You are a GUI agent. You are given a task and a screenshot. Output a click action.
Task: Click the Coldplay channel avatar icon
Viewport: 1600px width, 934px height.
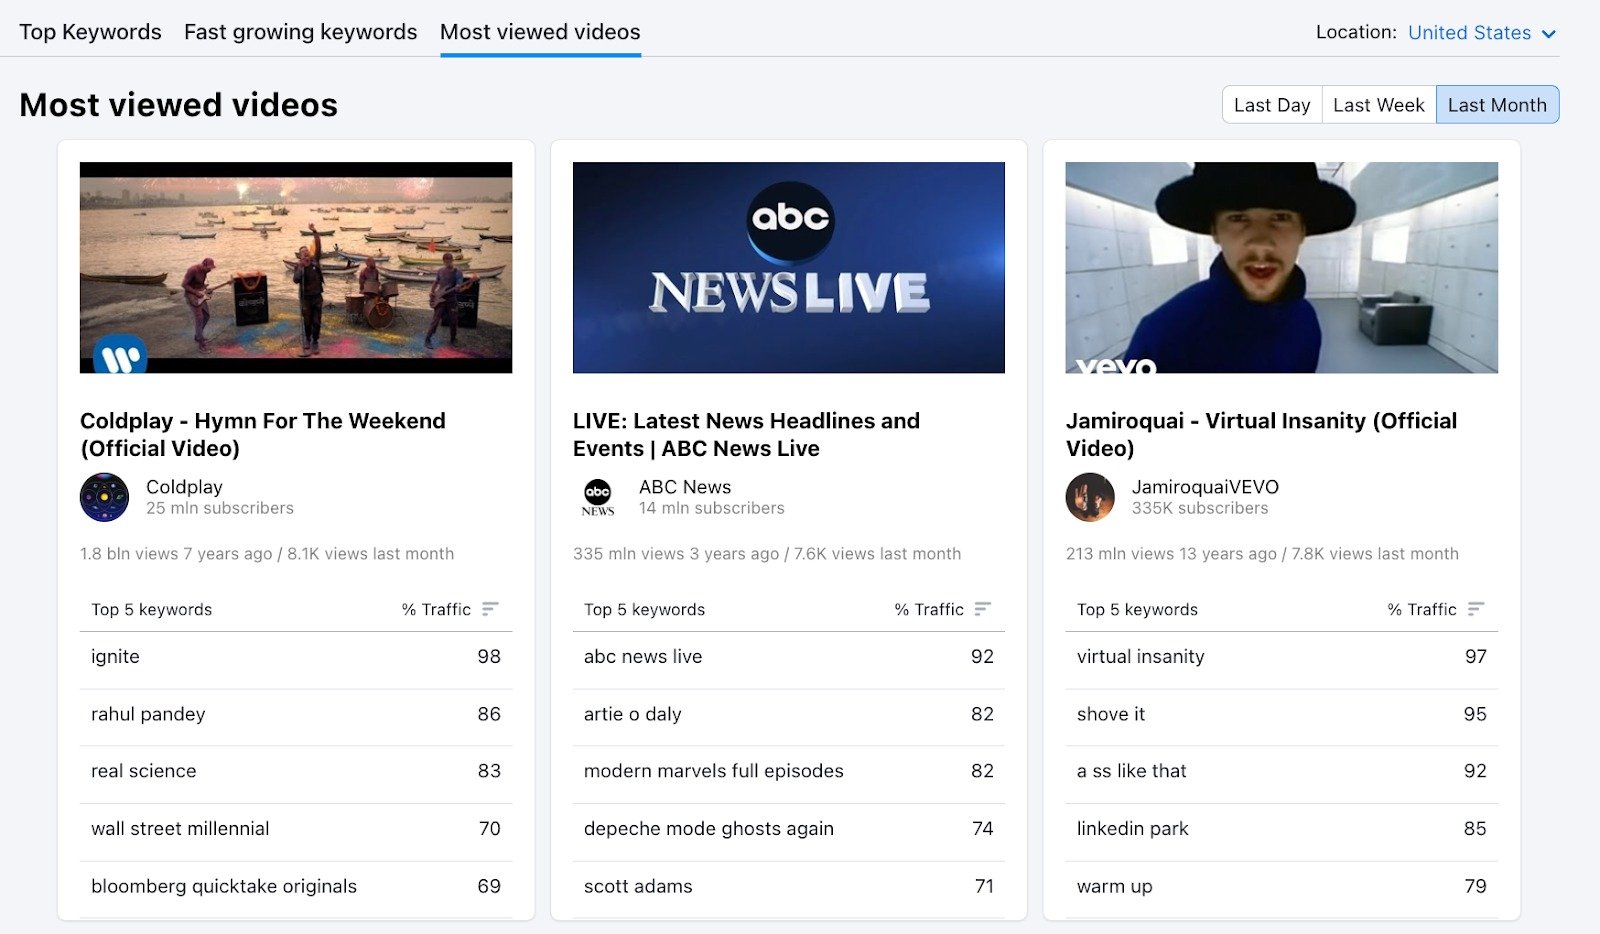(x=104, y=497)
